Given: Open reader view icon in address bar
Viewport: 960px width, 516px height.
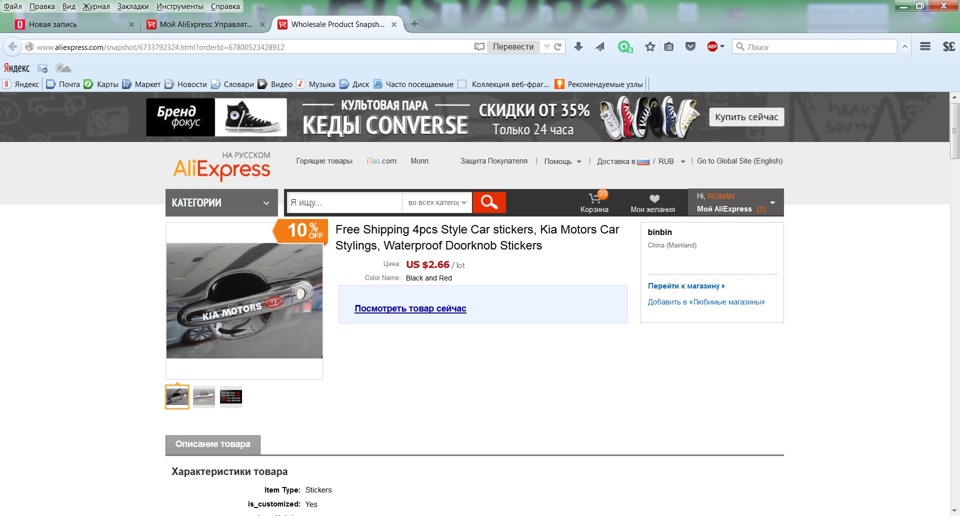Looking at the screenshot, I should point(479,47).
